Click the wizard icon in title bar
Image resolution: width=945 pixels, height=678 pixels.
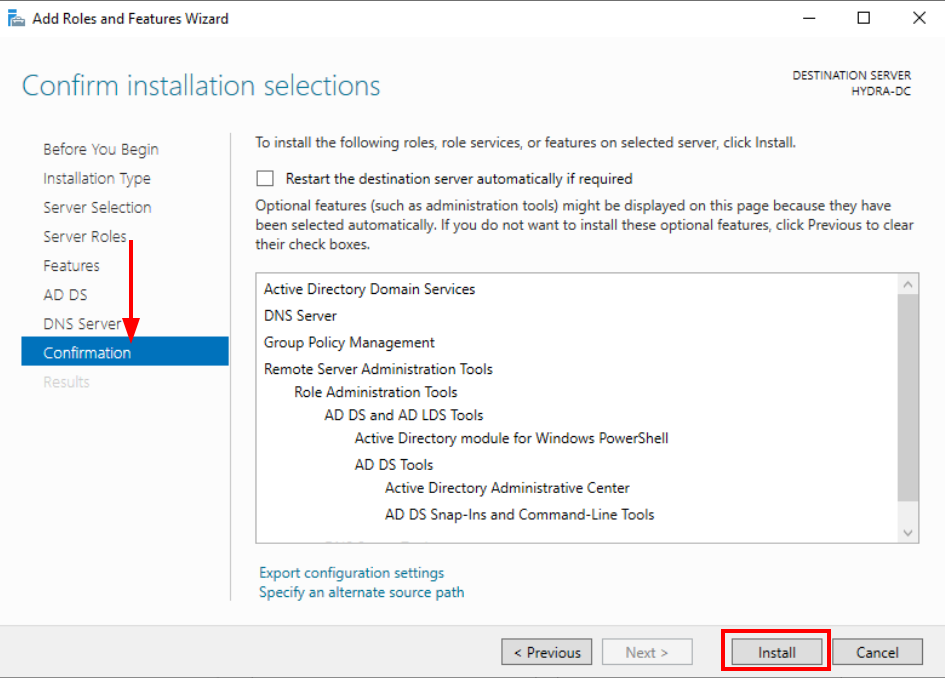pos(16,18)
